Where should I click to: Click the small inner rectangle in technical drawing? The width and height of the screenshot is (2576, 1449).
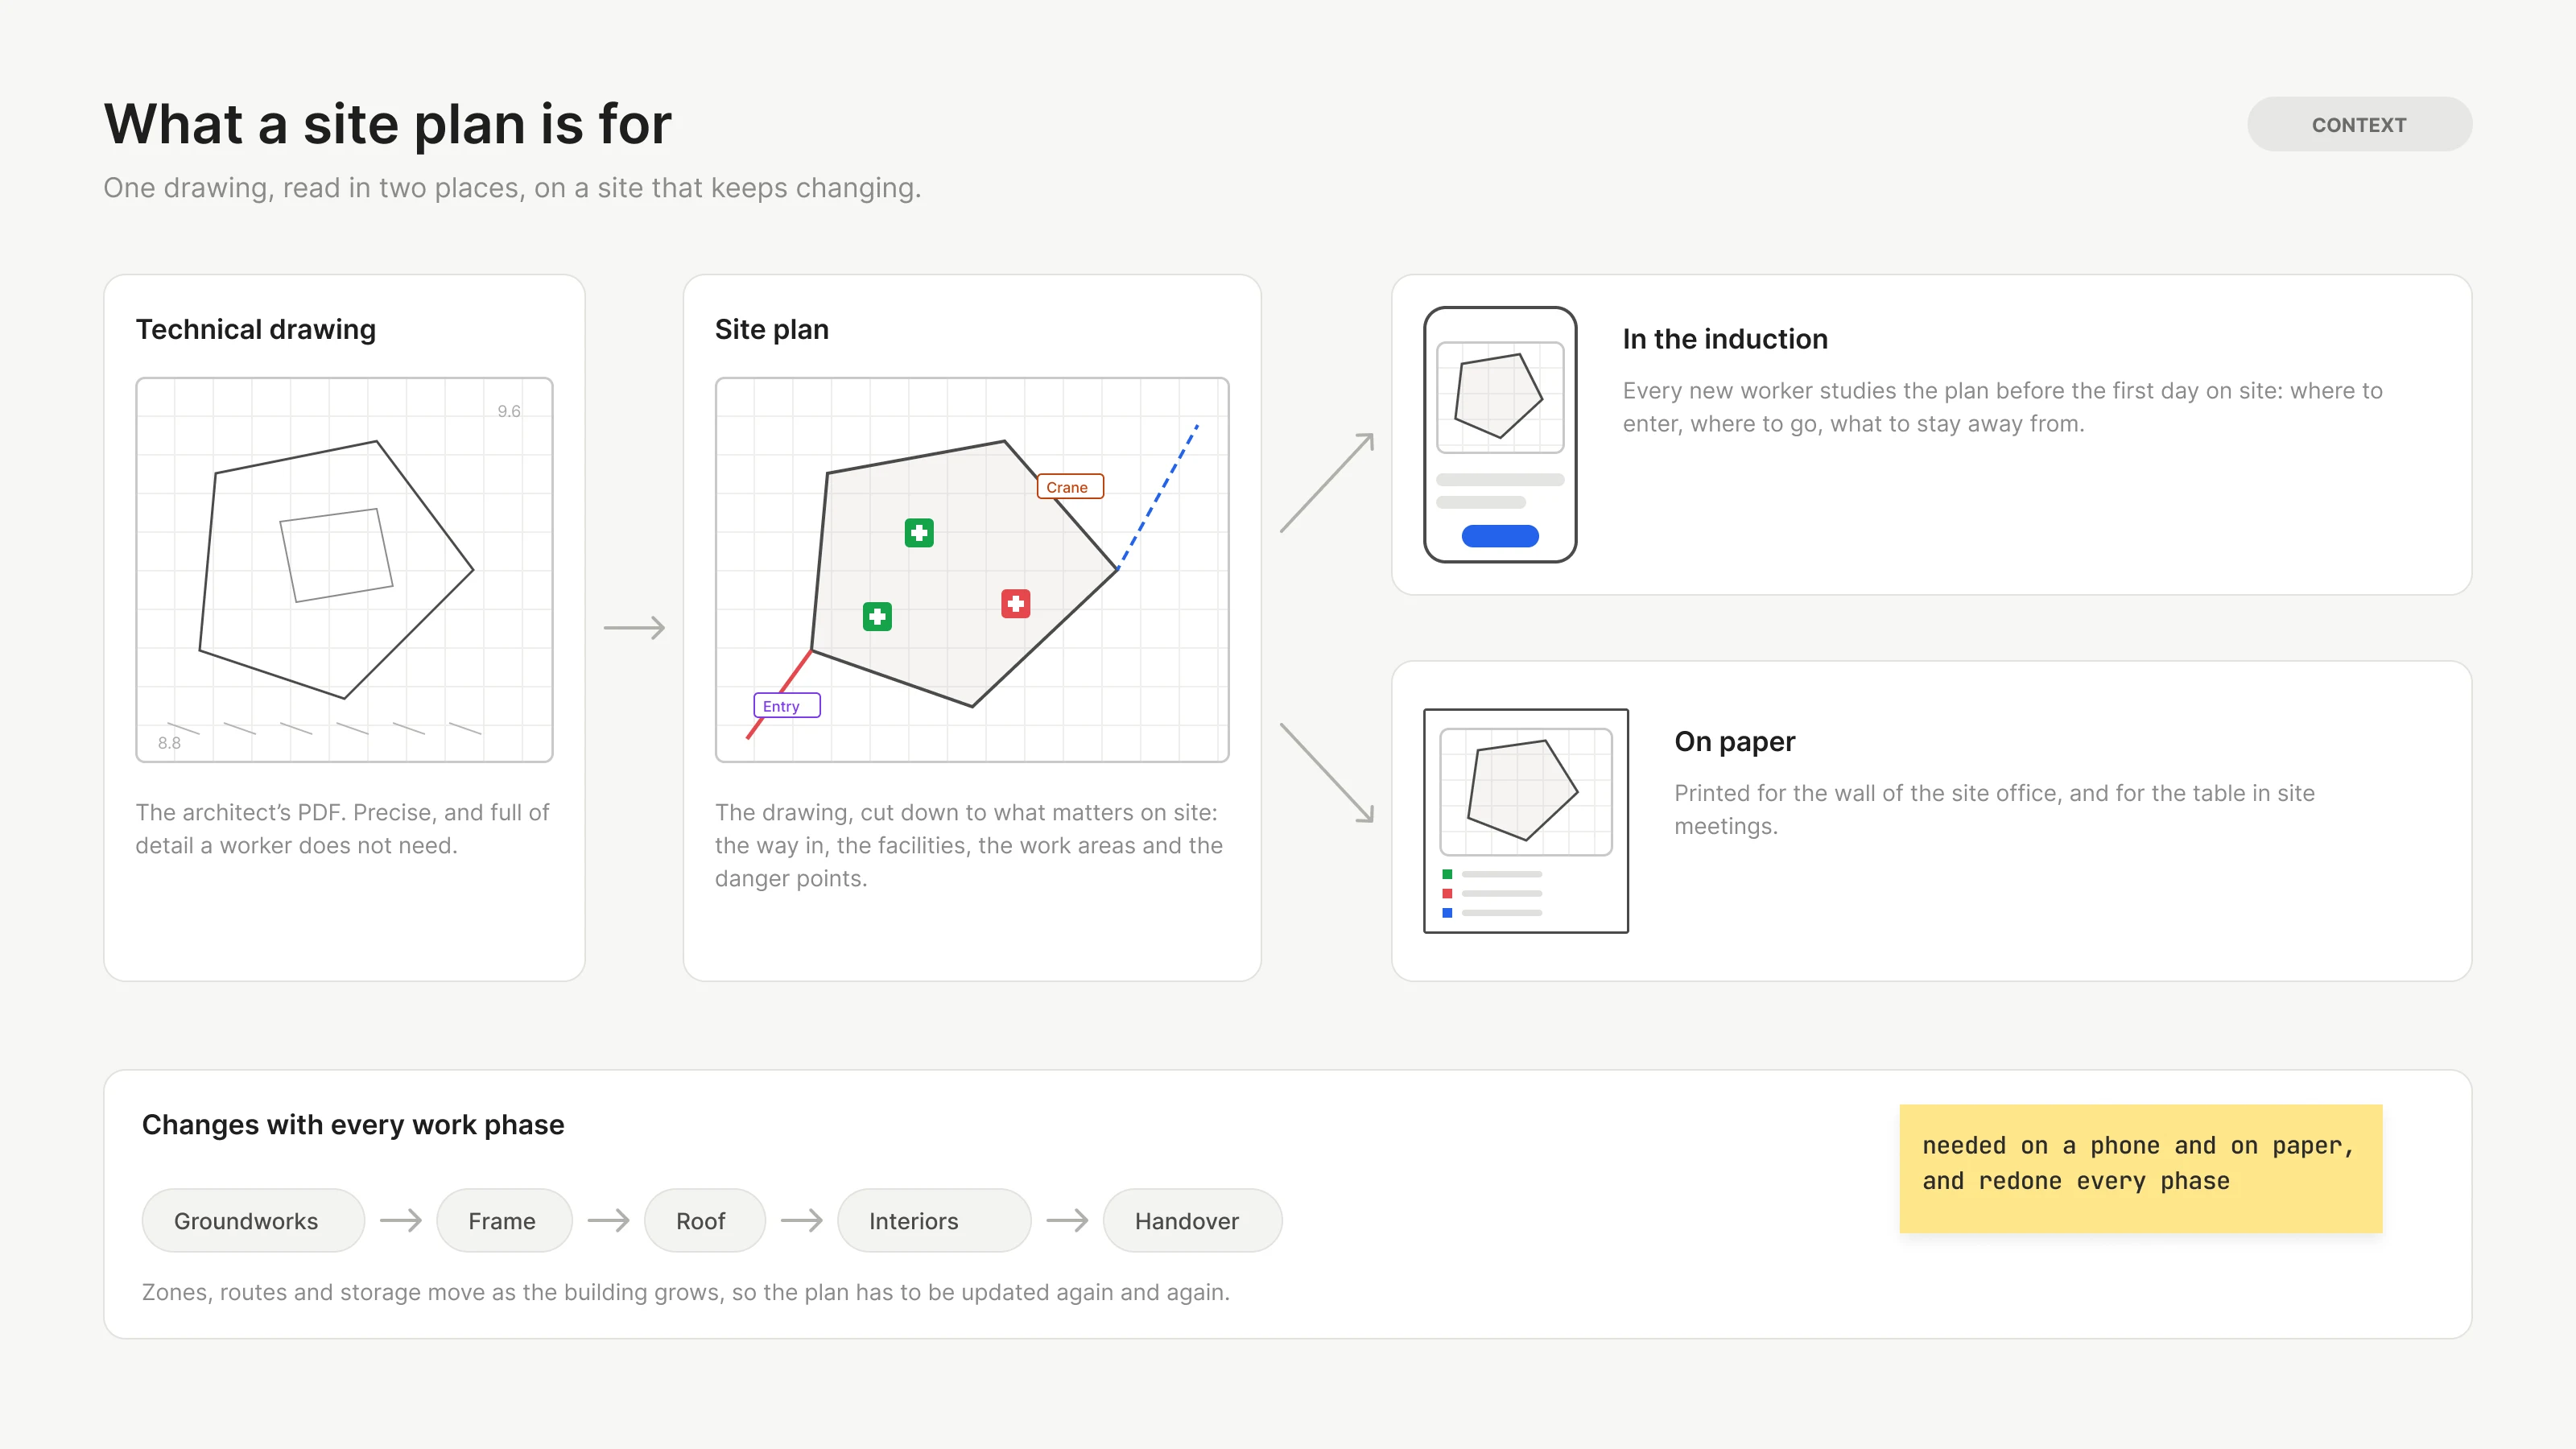click(336, 555)
